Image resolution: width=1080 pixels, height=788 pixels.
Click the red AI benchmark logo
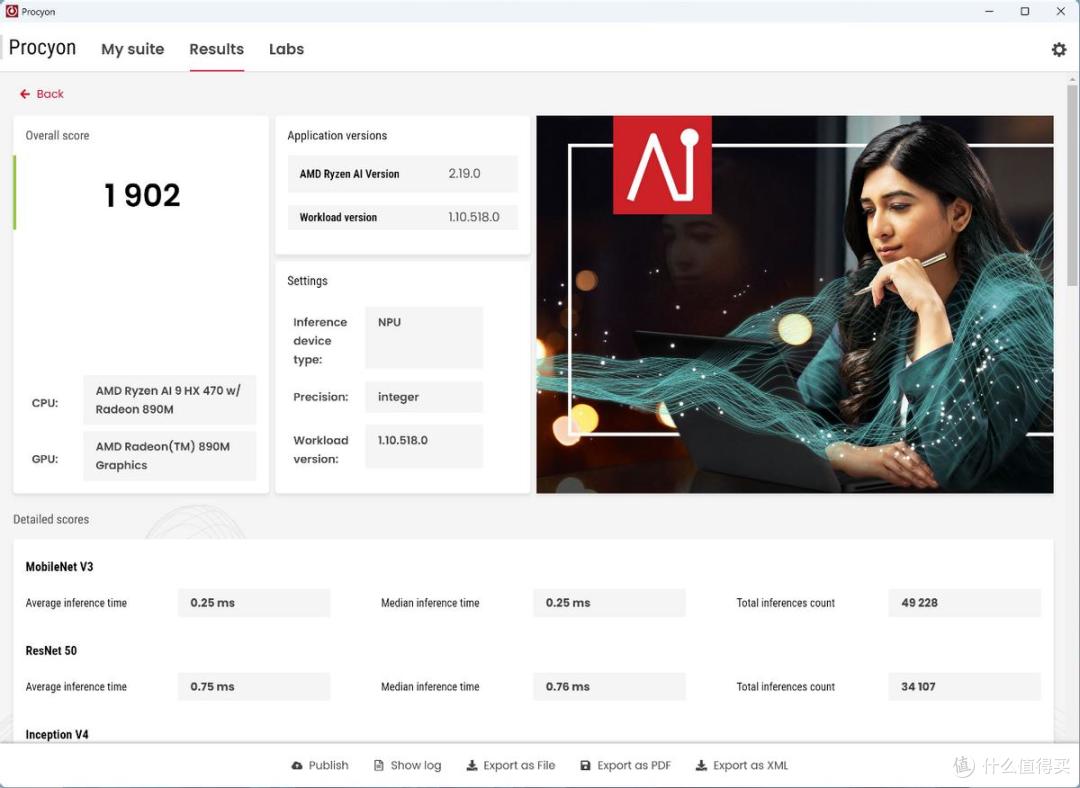point(662,165)
